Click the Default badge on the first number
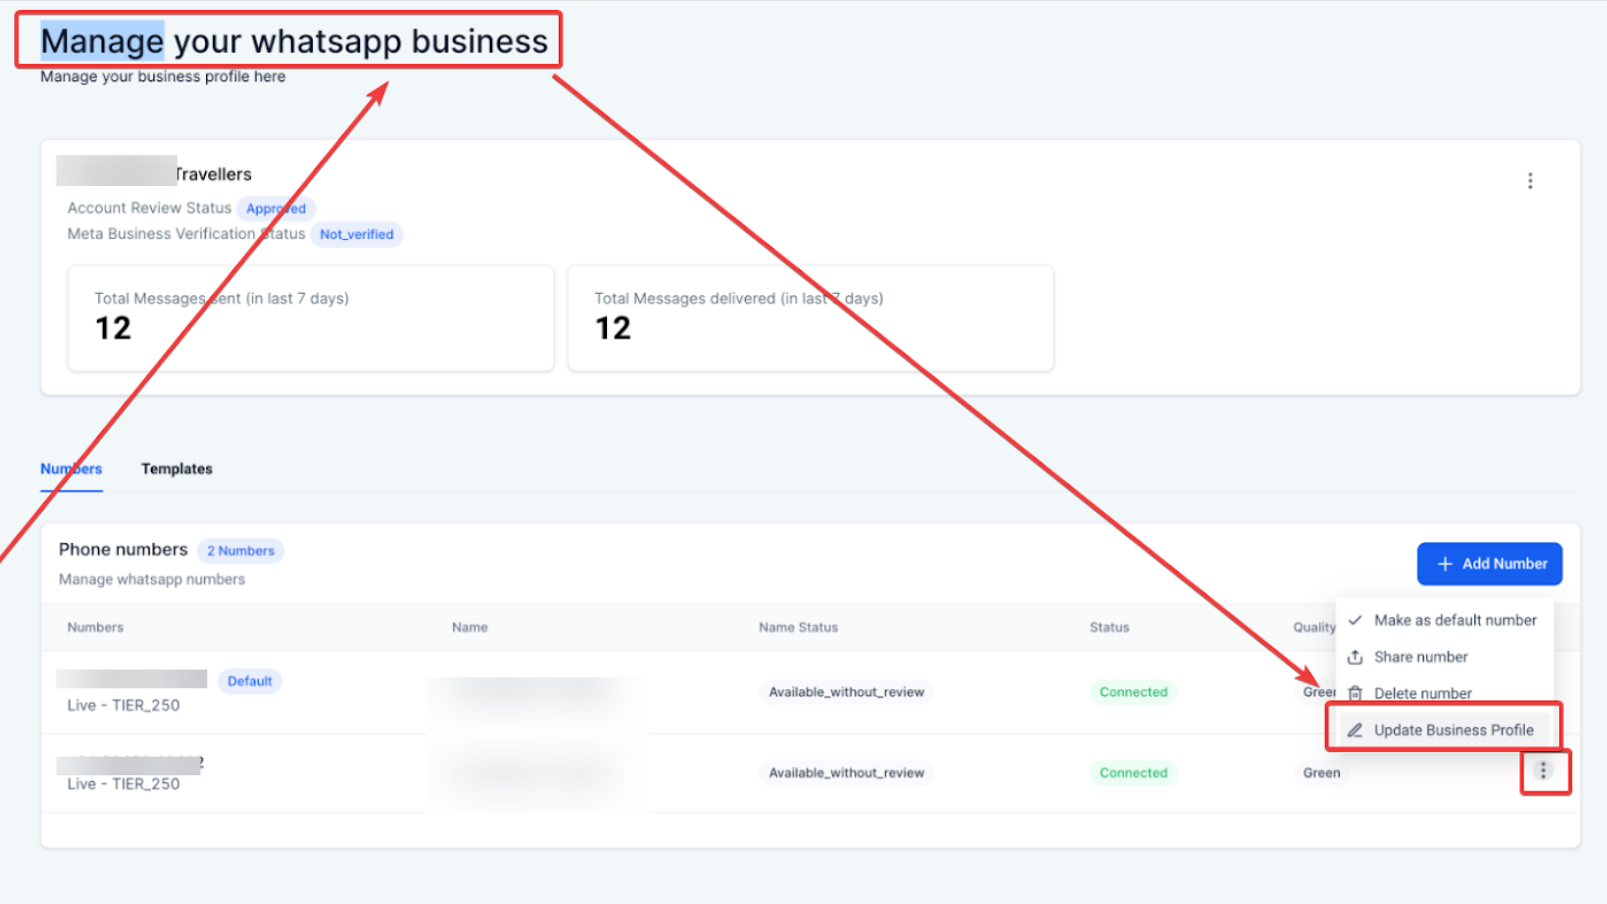Image resolution: width=1607 pixels, height=904 pixels. tap(249, 681)
